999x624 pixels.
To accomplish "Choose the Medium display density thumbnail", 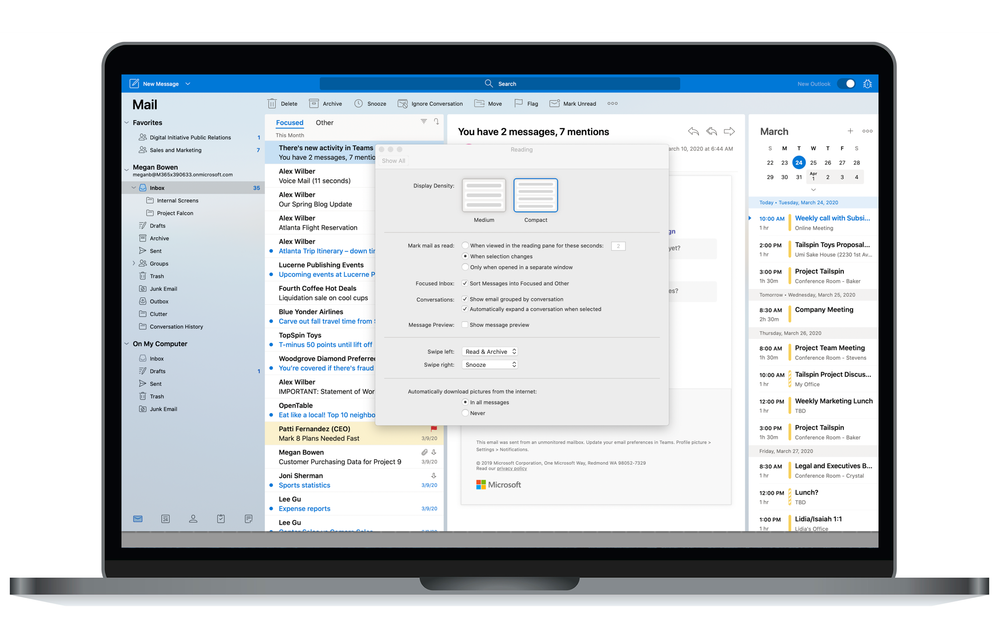I will tap(484, 195).
